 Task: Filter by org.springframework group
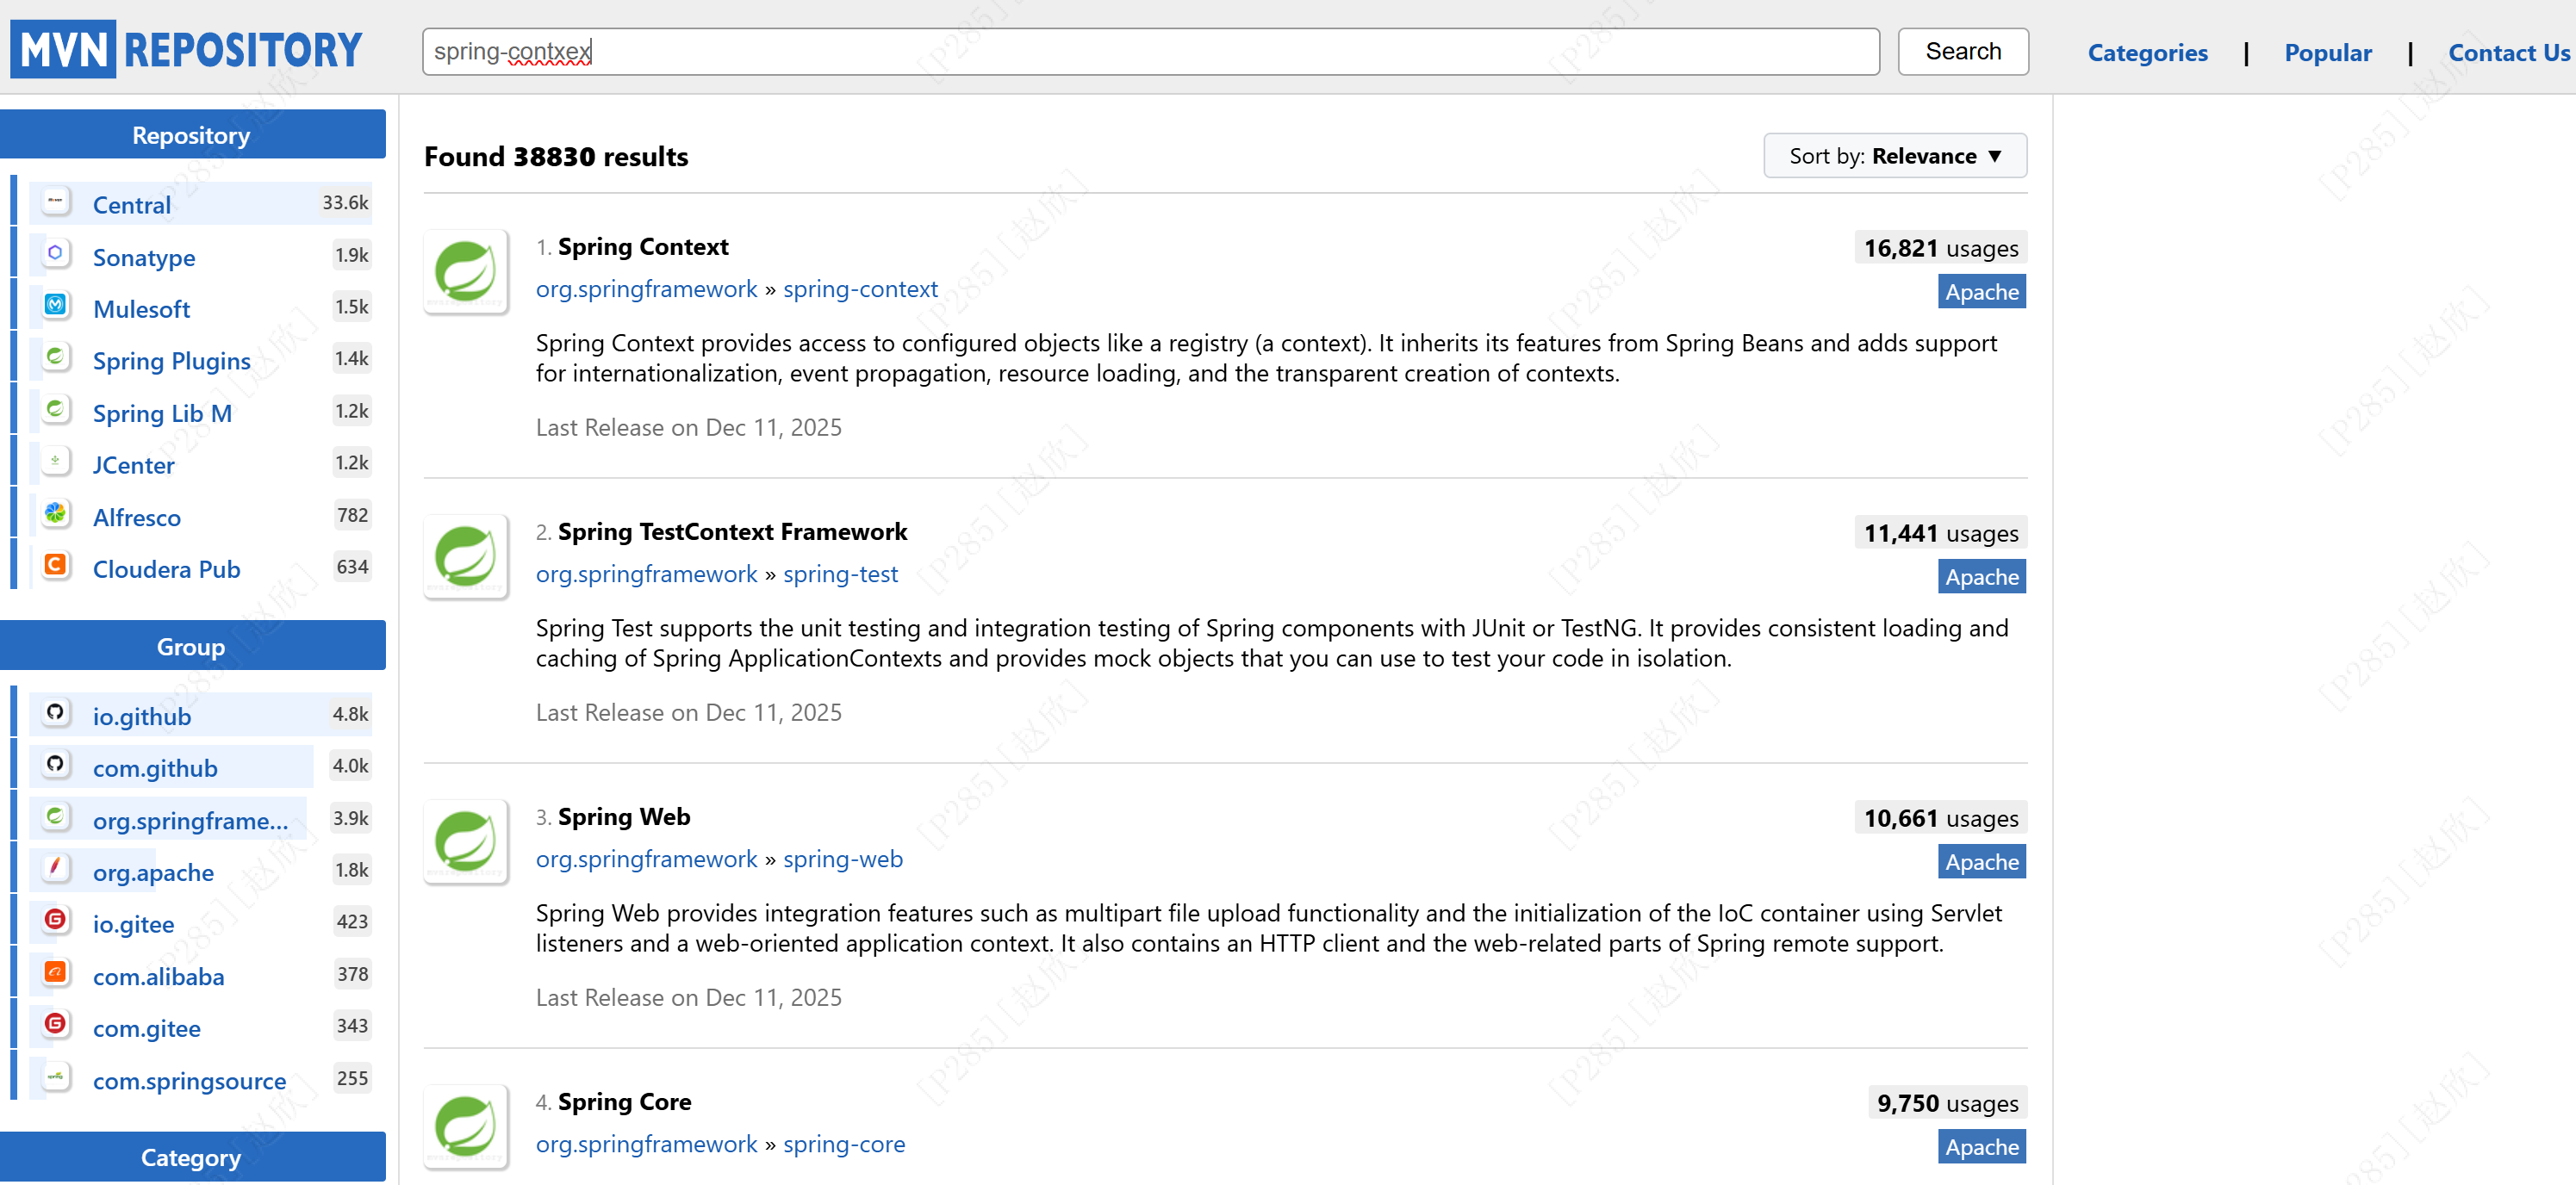tap(190, 821)
